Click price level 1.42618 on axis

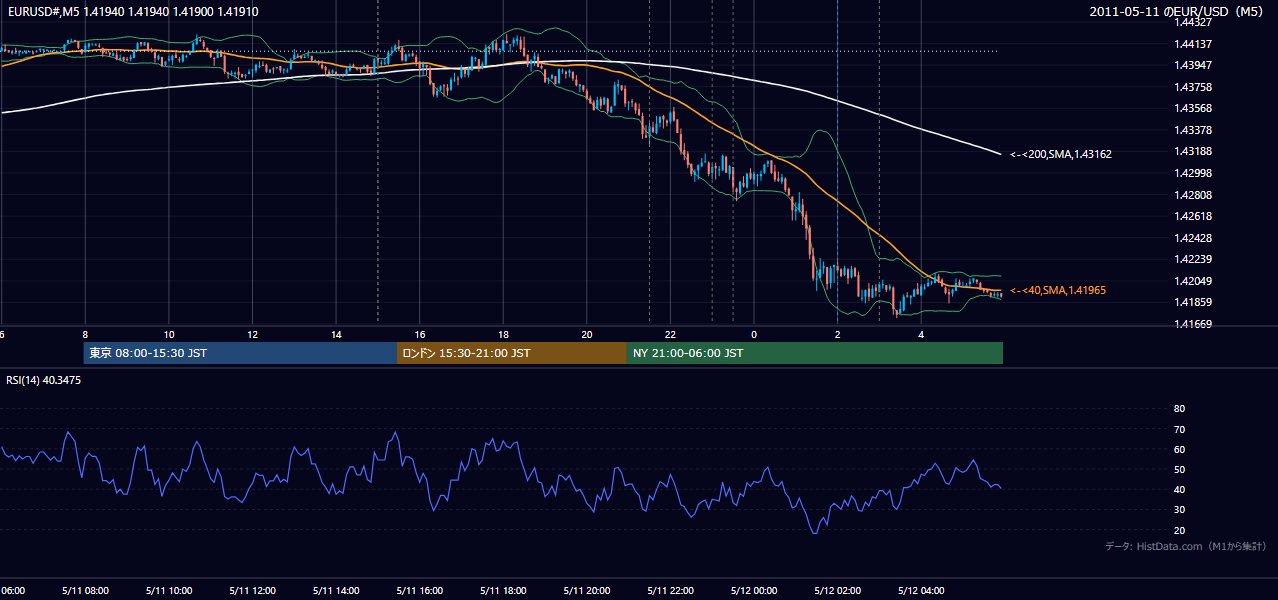point(1192,216)
